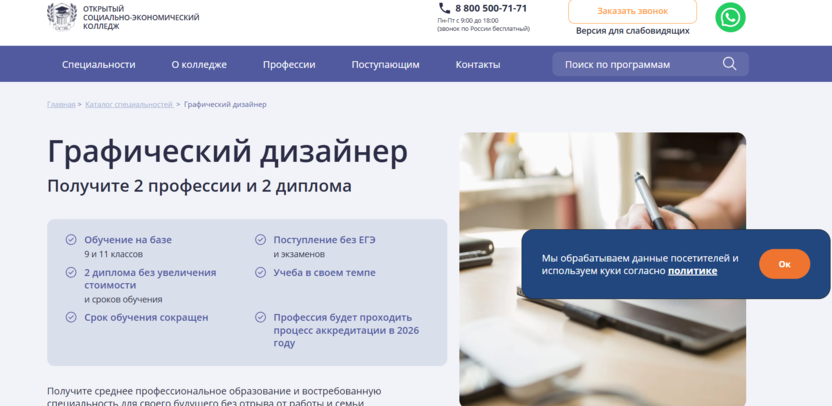Click the Графический дизайнер page heading
Screen dimensions: 832x406
228,151
